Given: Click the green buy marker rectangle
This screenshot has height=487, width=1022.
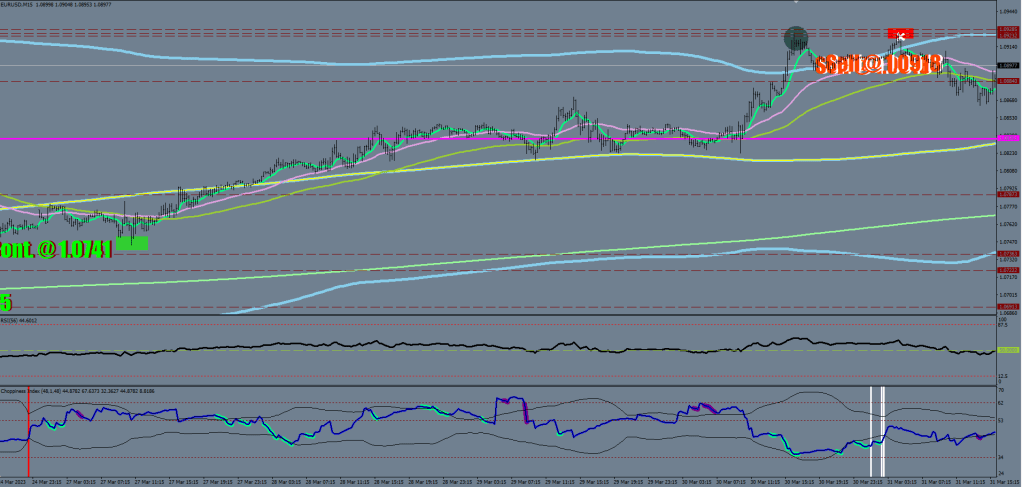Looking at the screenshot, I should click(x=132, y=242).
